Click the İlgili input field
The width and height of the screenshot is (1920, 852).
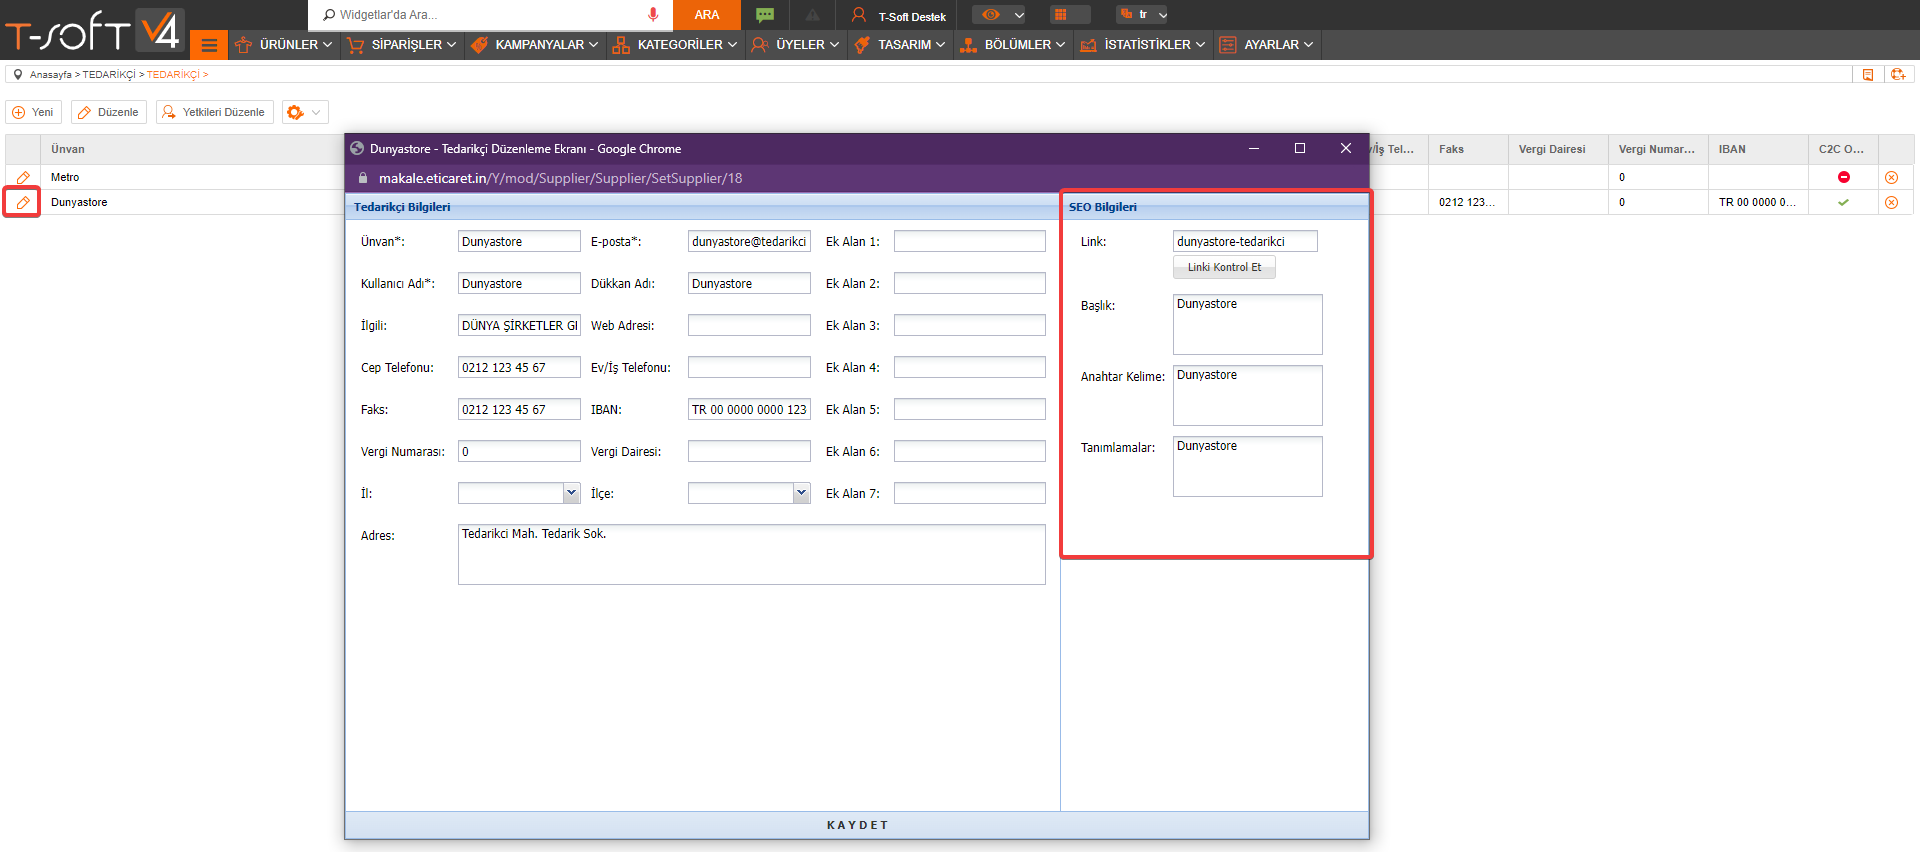click(519, 325)
